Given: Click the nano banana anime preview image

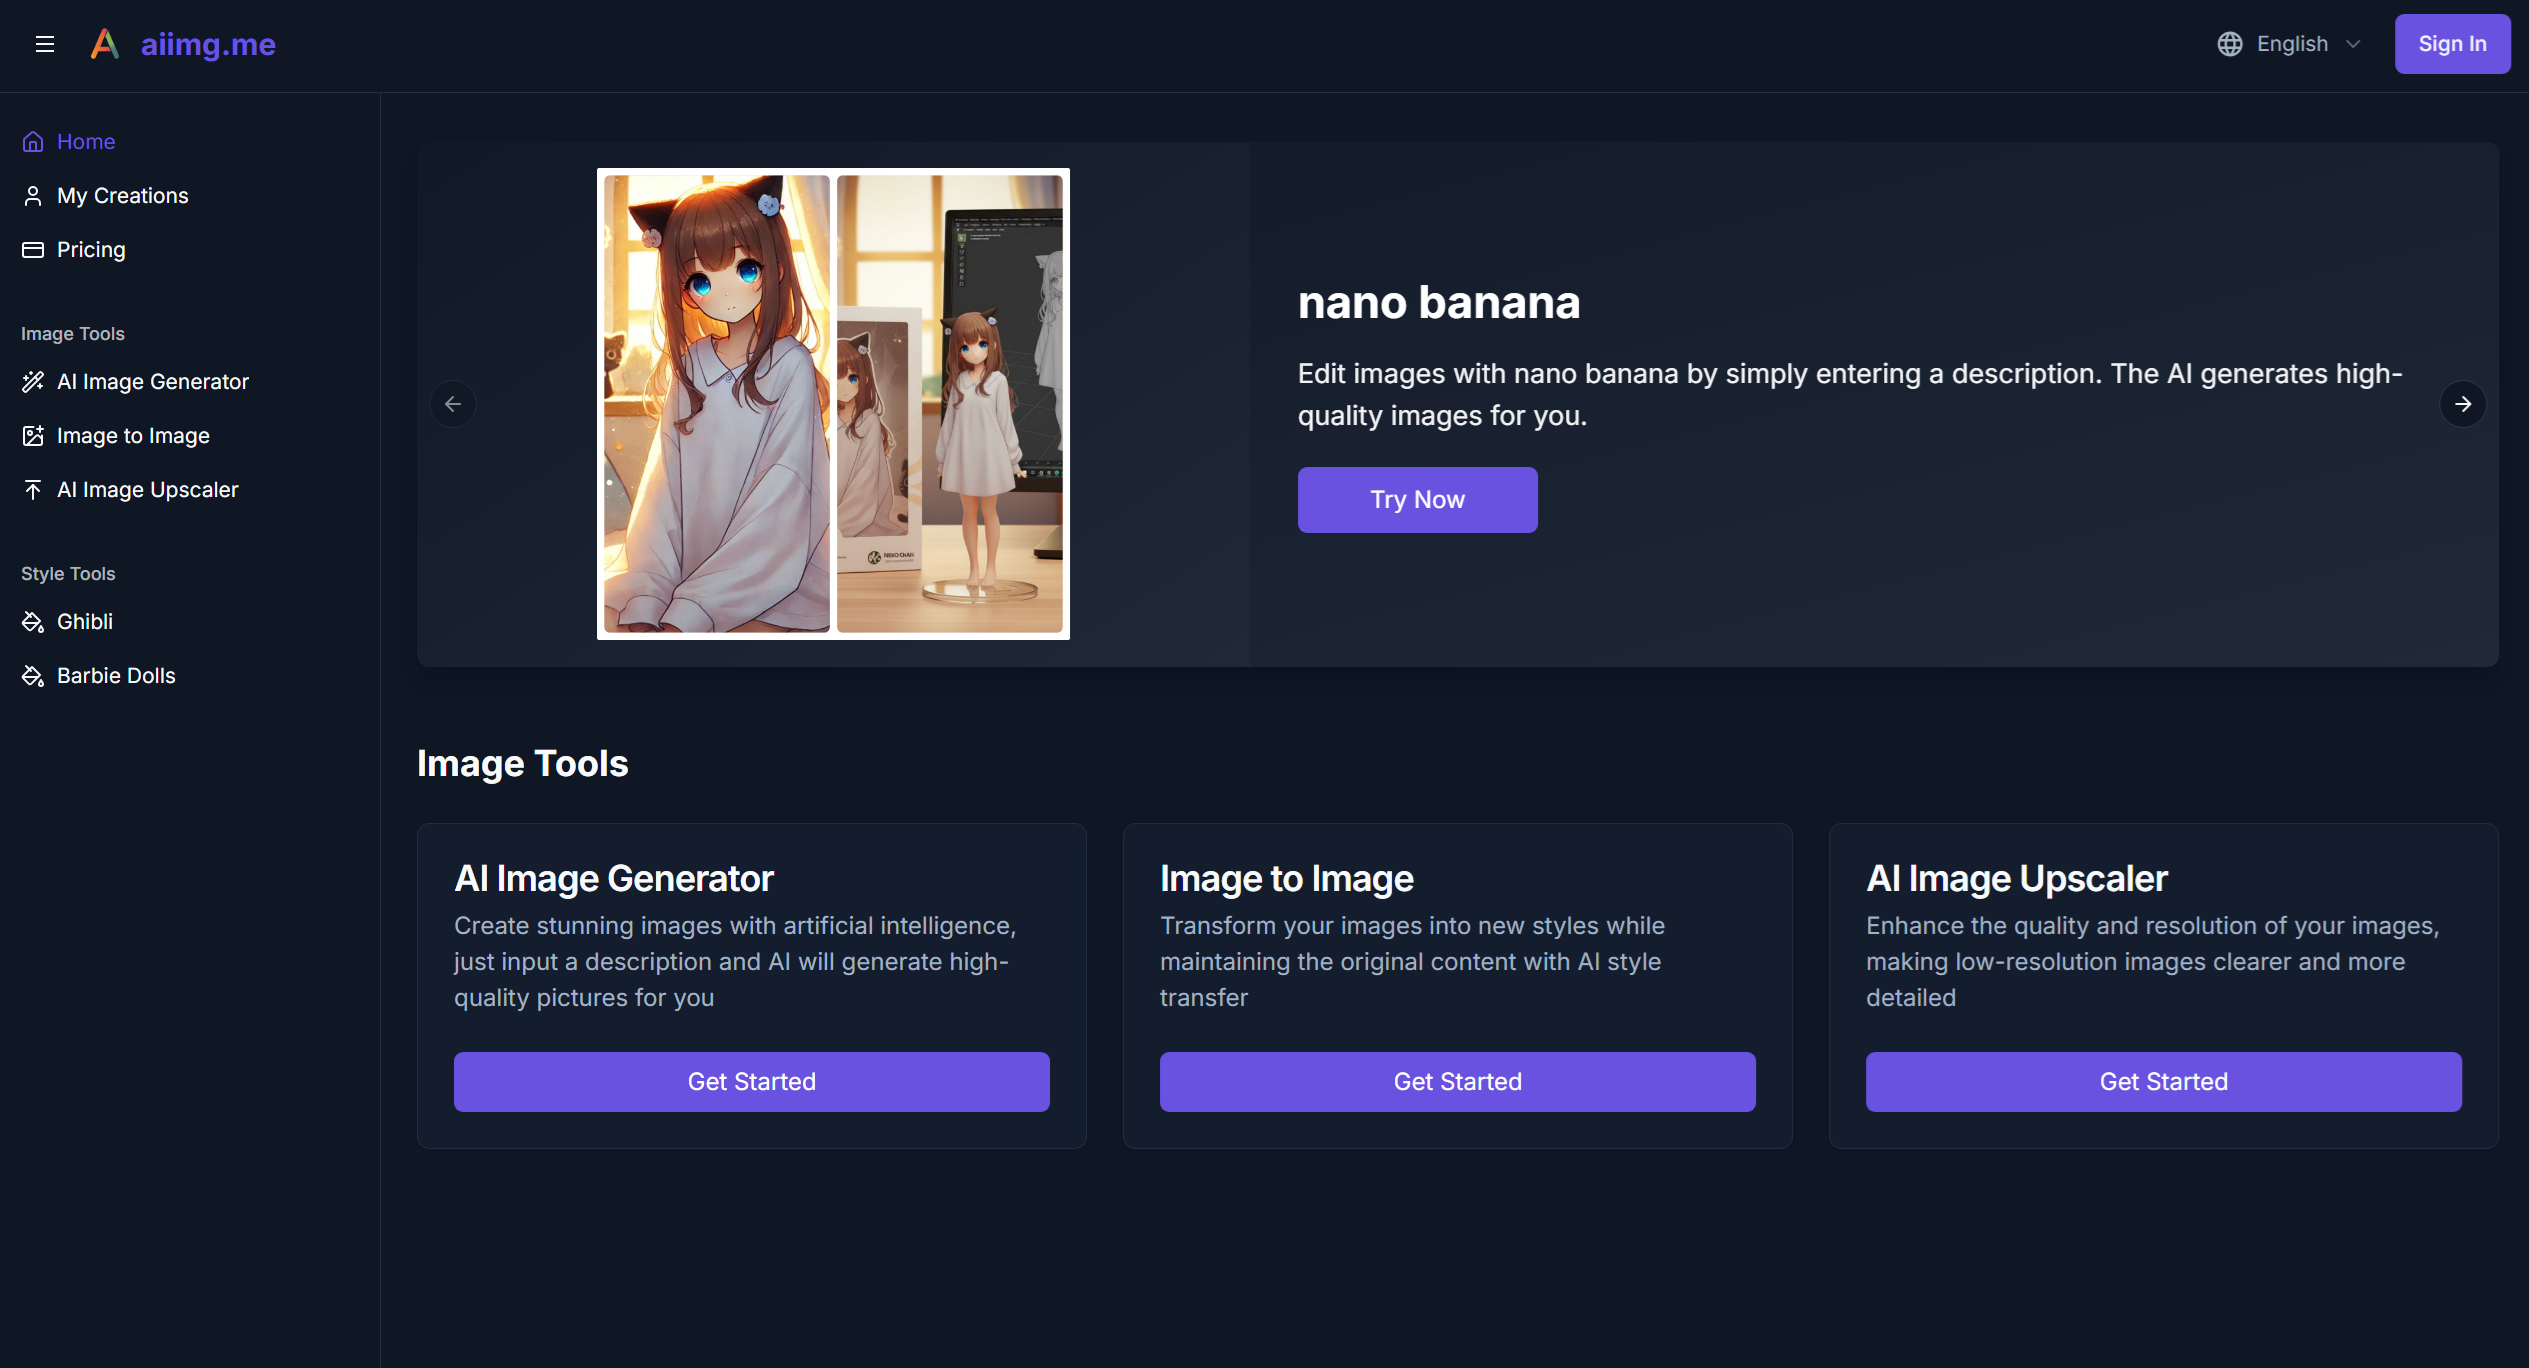Looking at the screenshot, I should tap(833, 404).
